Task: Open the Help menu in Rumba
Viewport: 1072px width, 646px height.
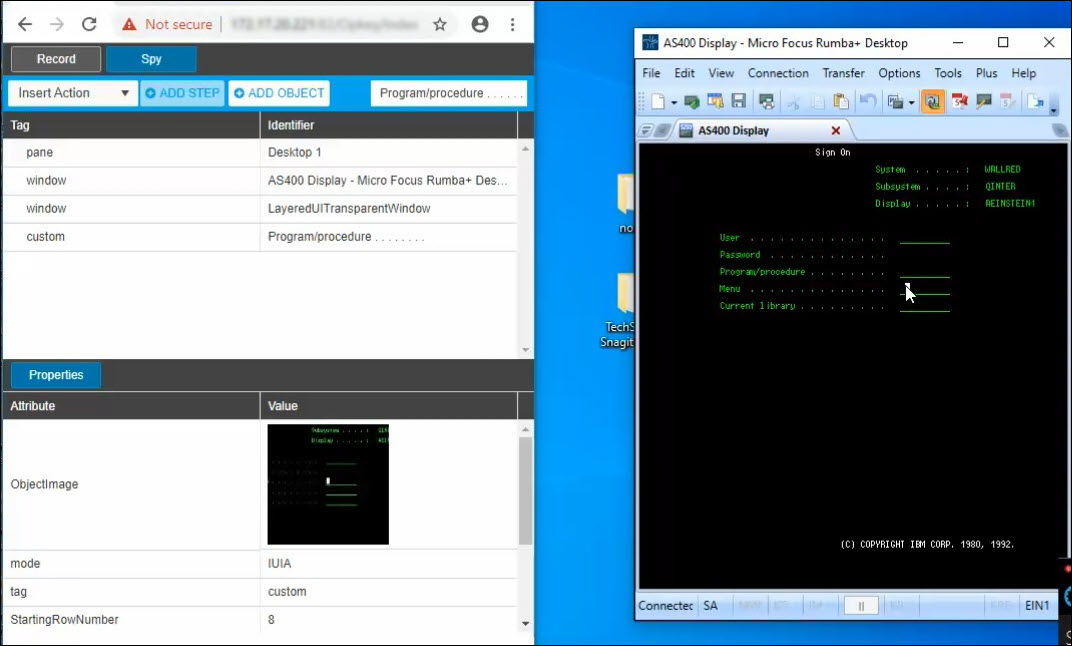Action: 1023,73
